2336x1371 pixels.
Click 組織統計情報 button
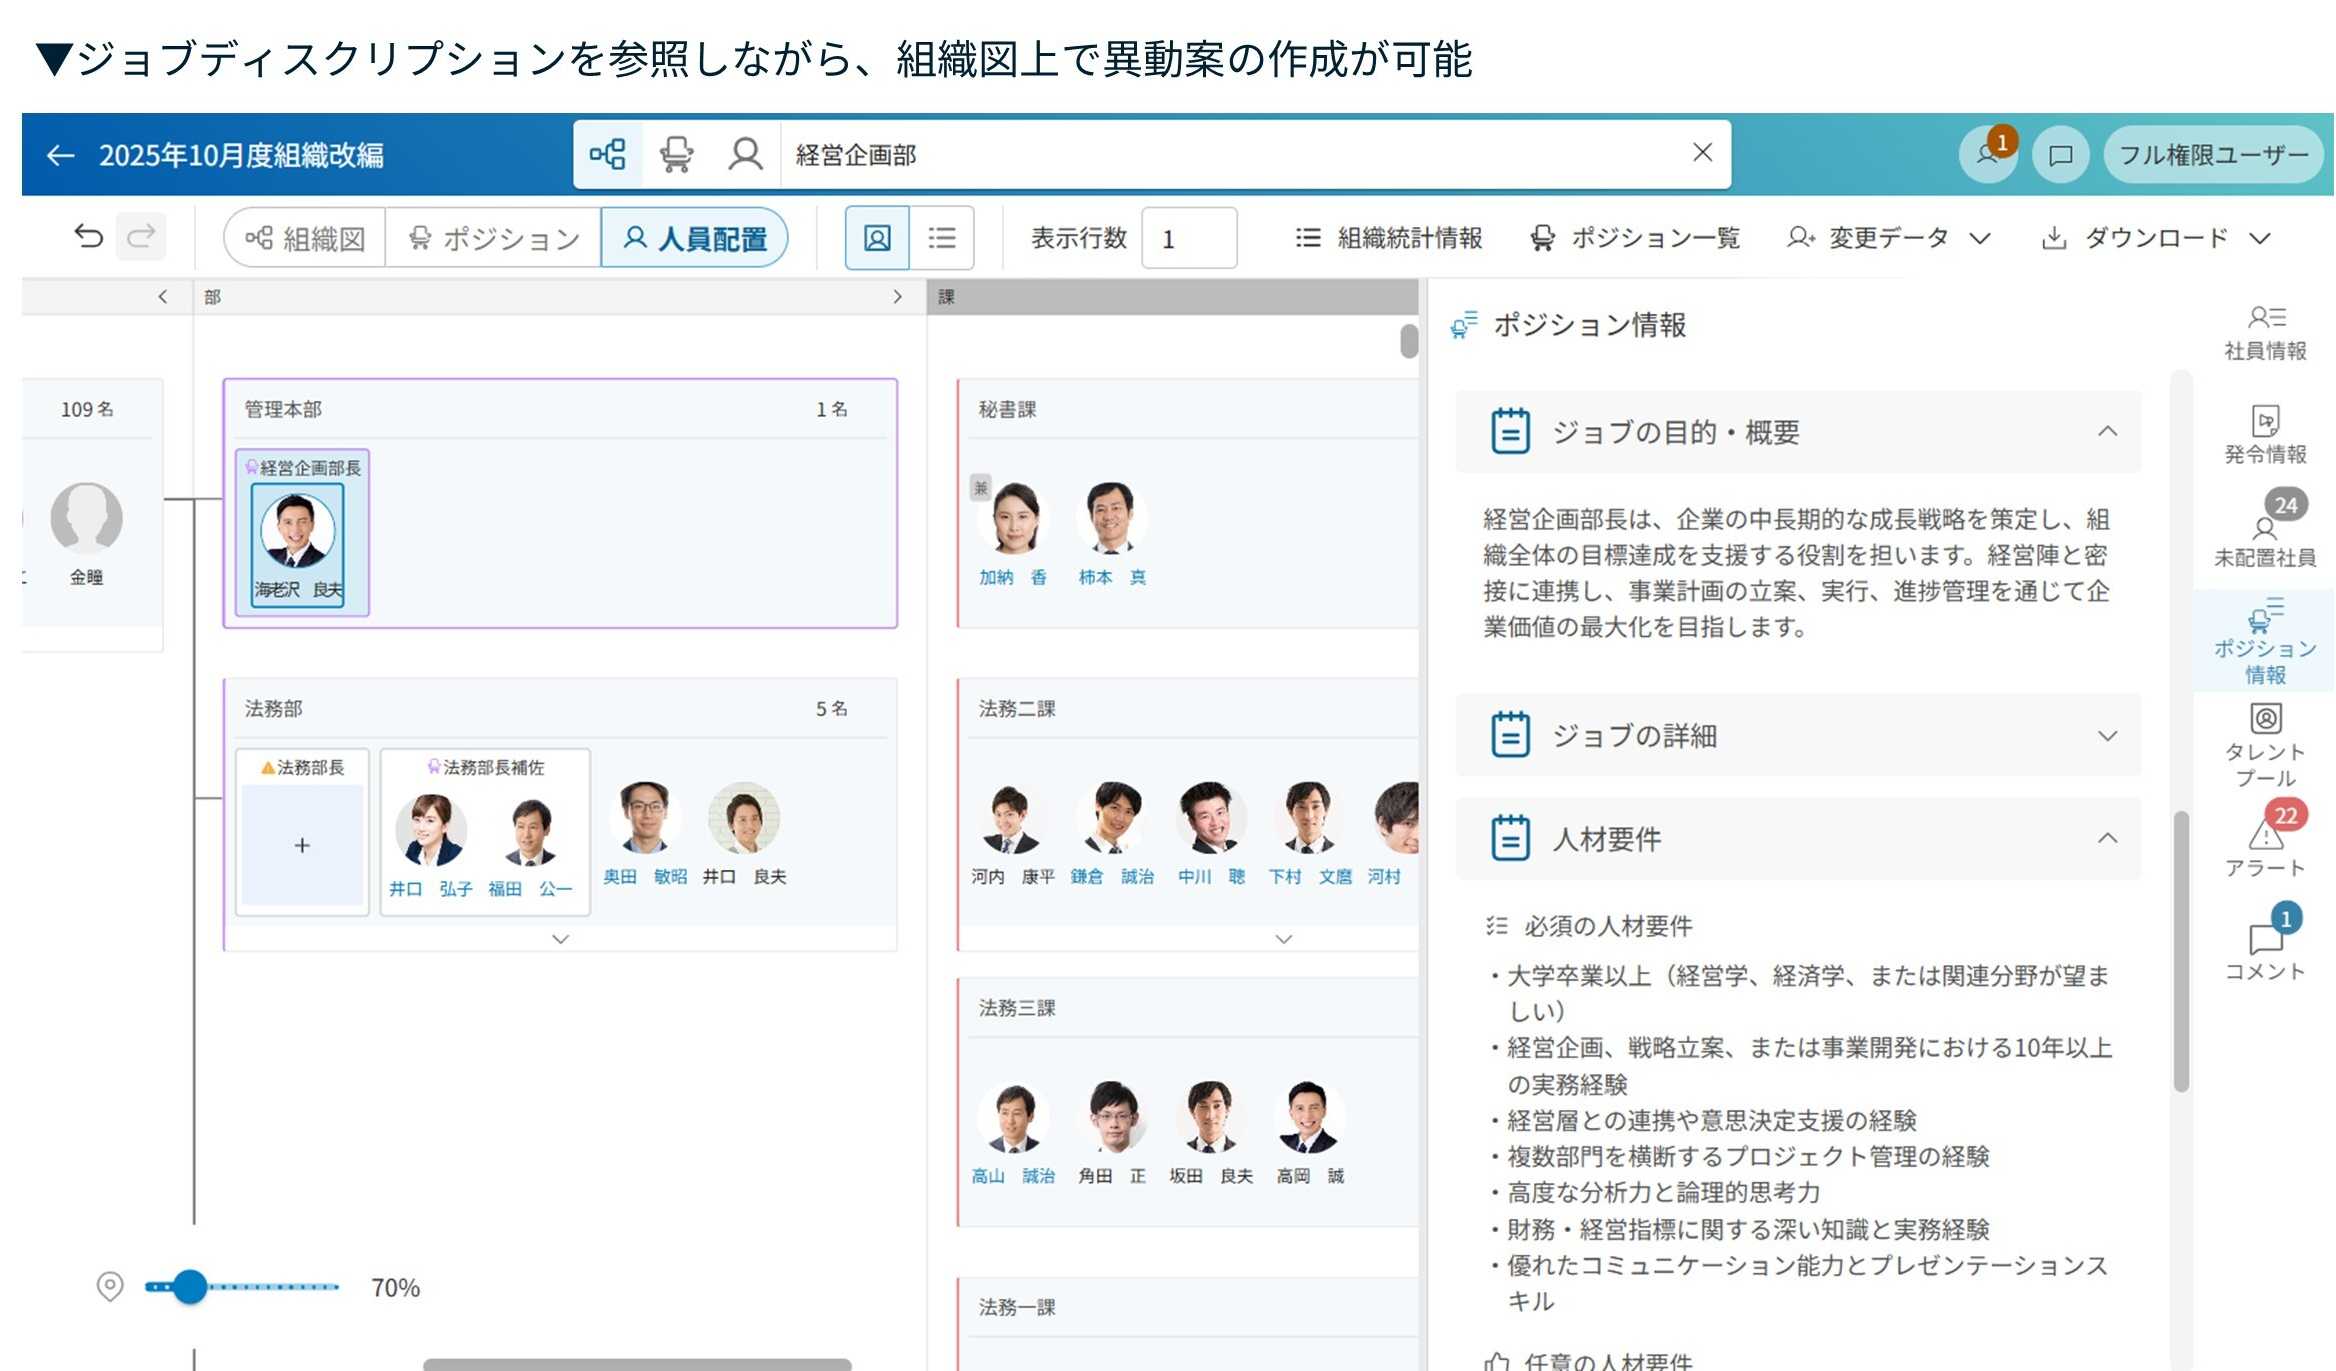(1389, 238)
